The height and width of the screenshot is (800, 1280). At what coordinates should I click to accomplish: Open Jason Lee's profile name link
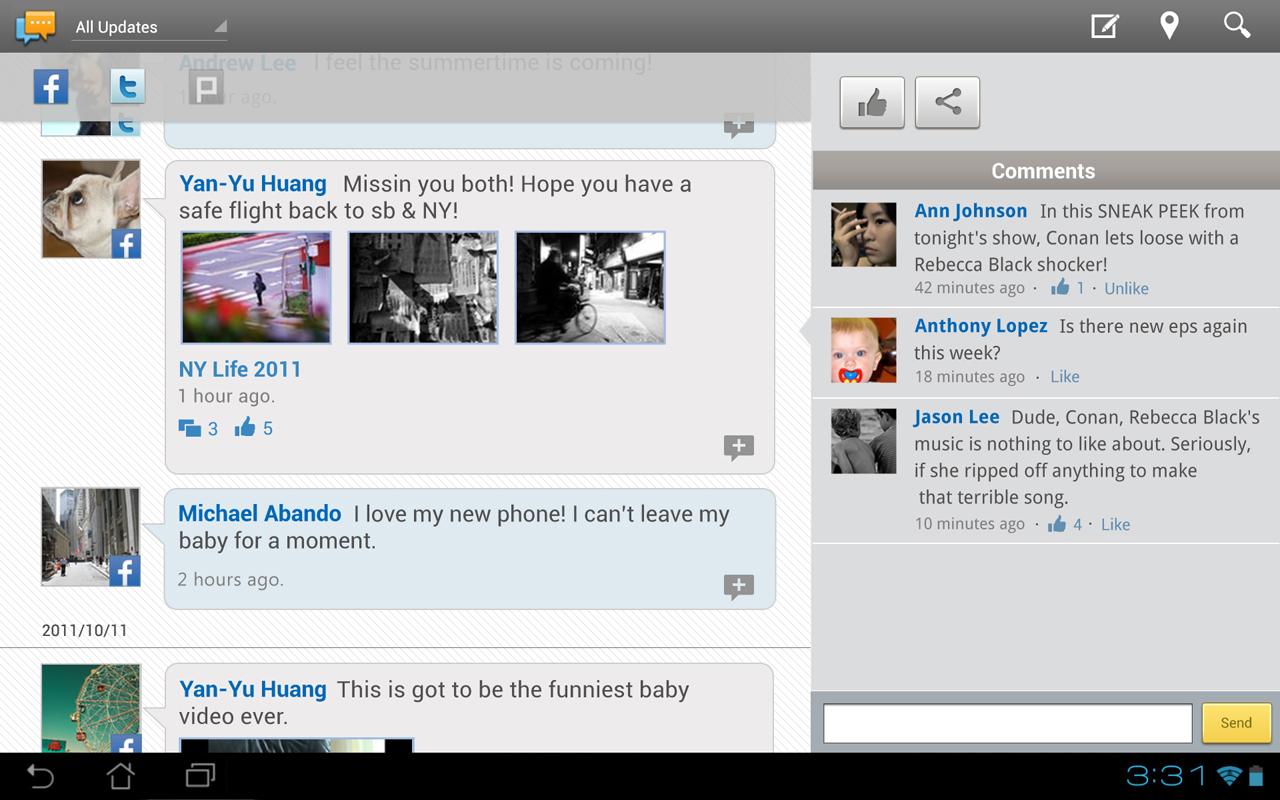956,417
